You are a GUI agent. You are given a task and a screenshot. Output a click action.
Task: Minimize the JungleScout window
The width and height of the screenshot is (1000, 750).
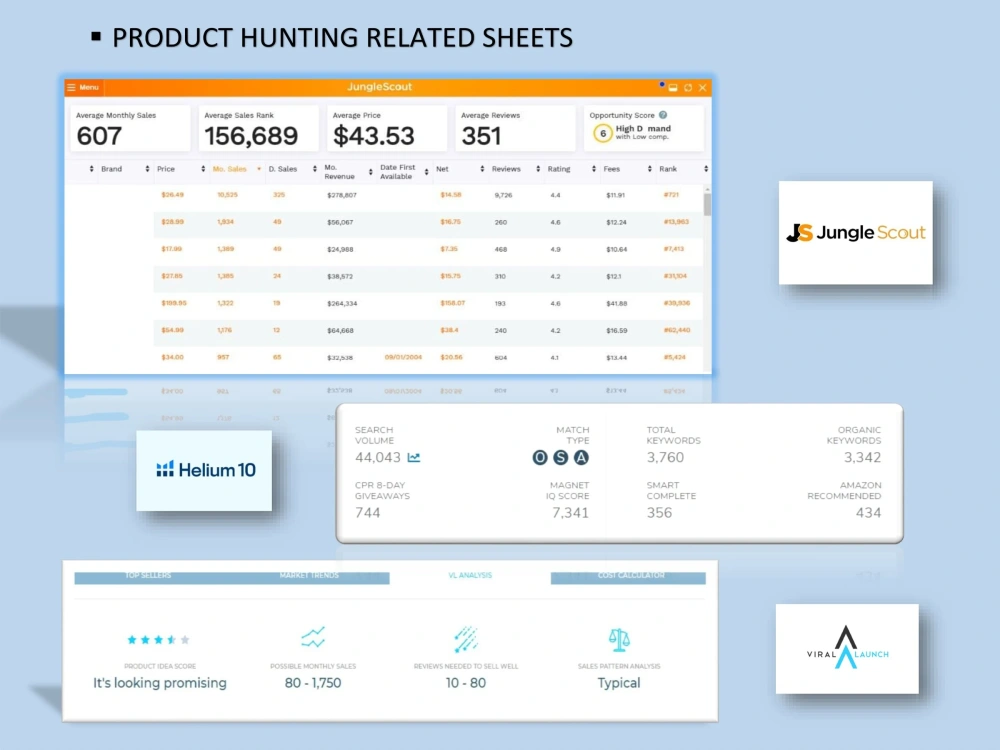(x=673, y=87)
